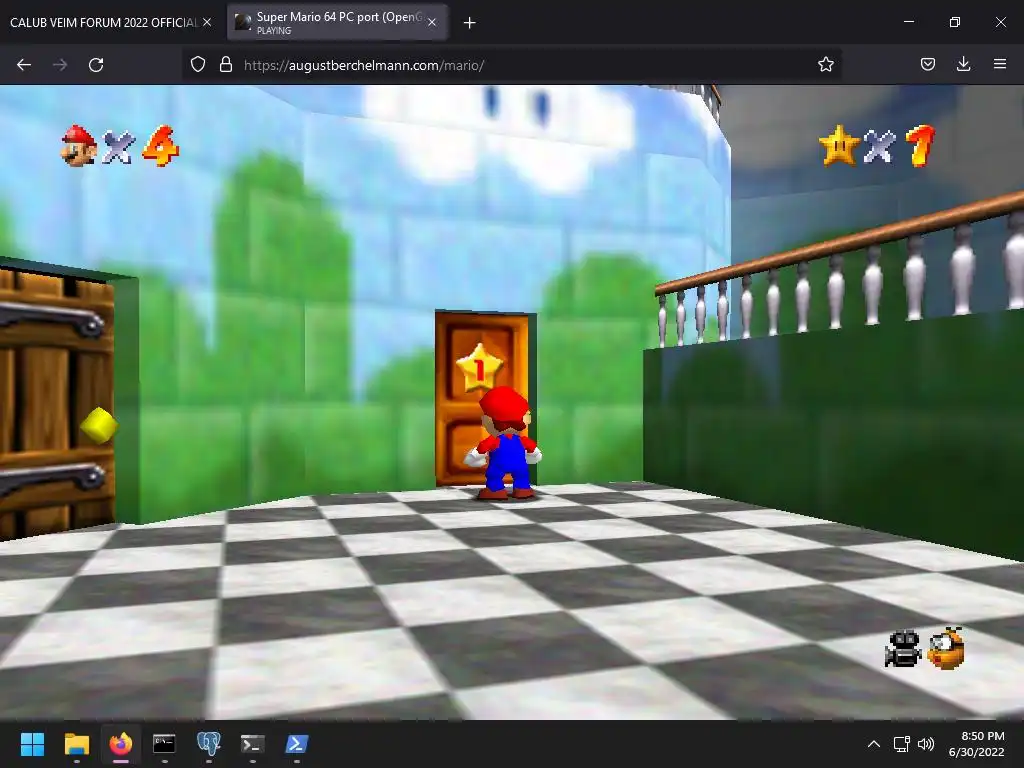Click the Lakitu camera mode icon

(946, 648)
